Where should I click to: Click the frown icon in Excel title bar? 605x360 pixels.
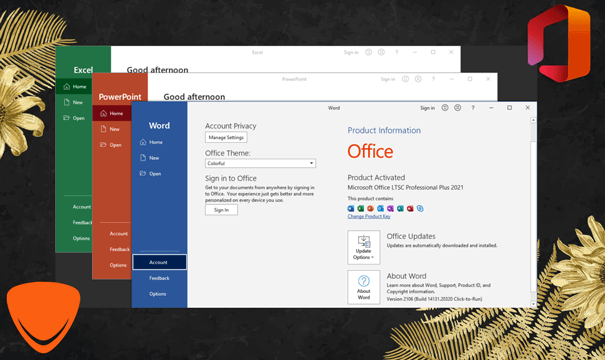[381, 52]
